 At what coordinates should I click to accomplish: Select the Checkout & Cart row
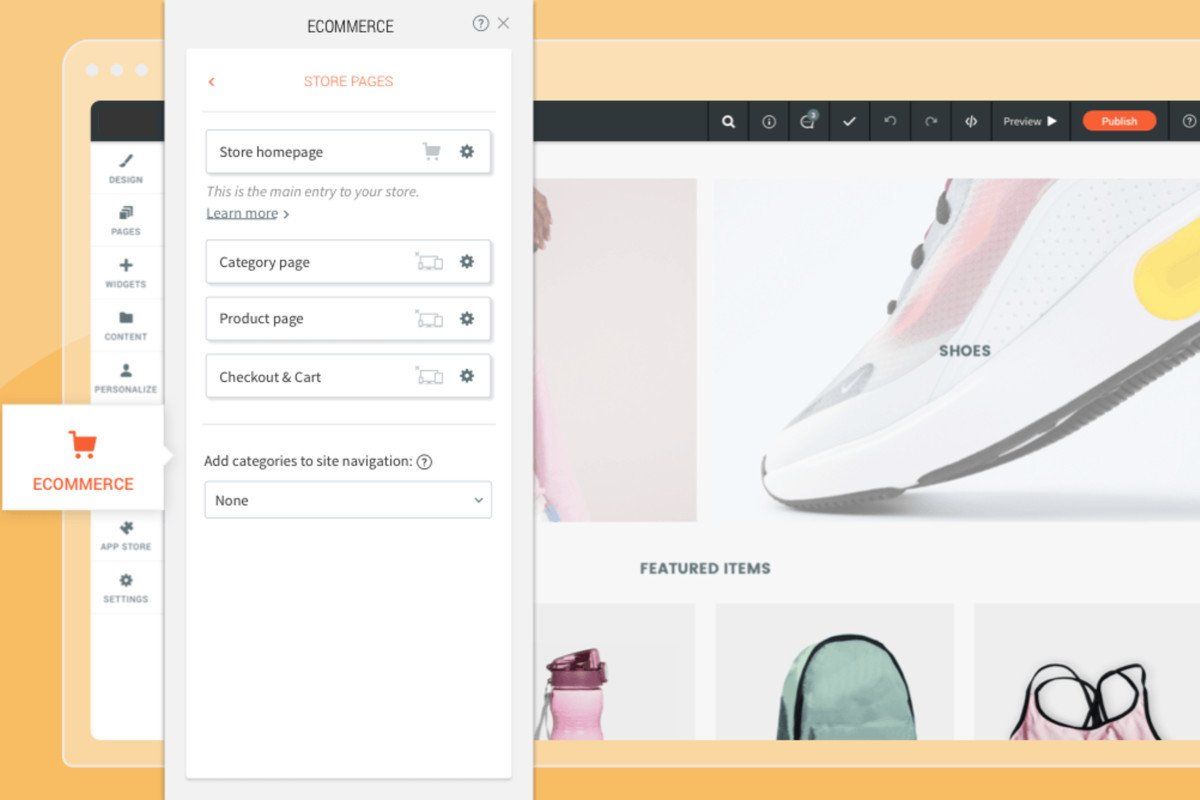click(348, 376)
